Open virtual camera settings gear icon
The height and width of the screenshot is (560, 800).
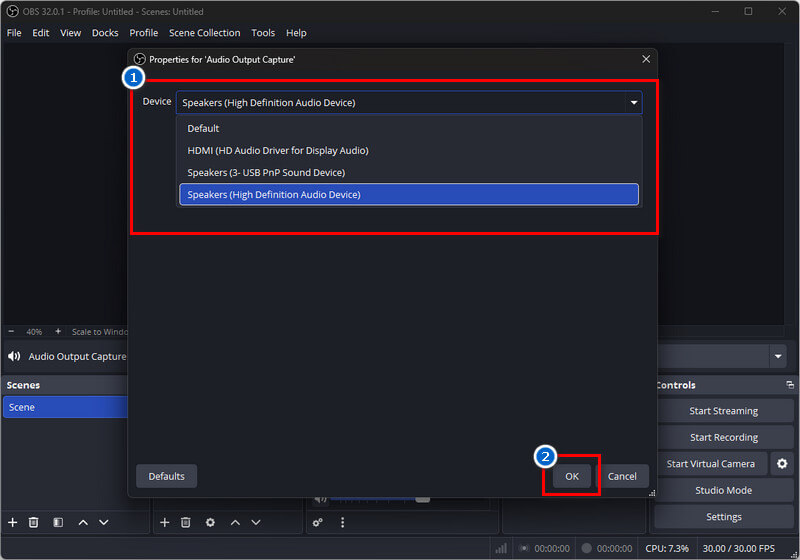point(782,464)
